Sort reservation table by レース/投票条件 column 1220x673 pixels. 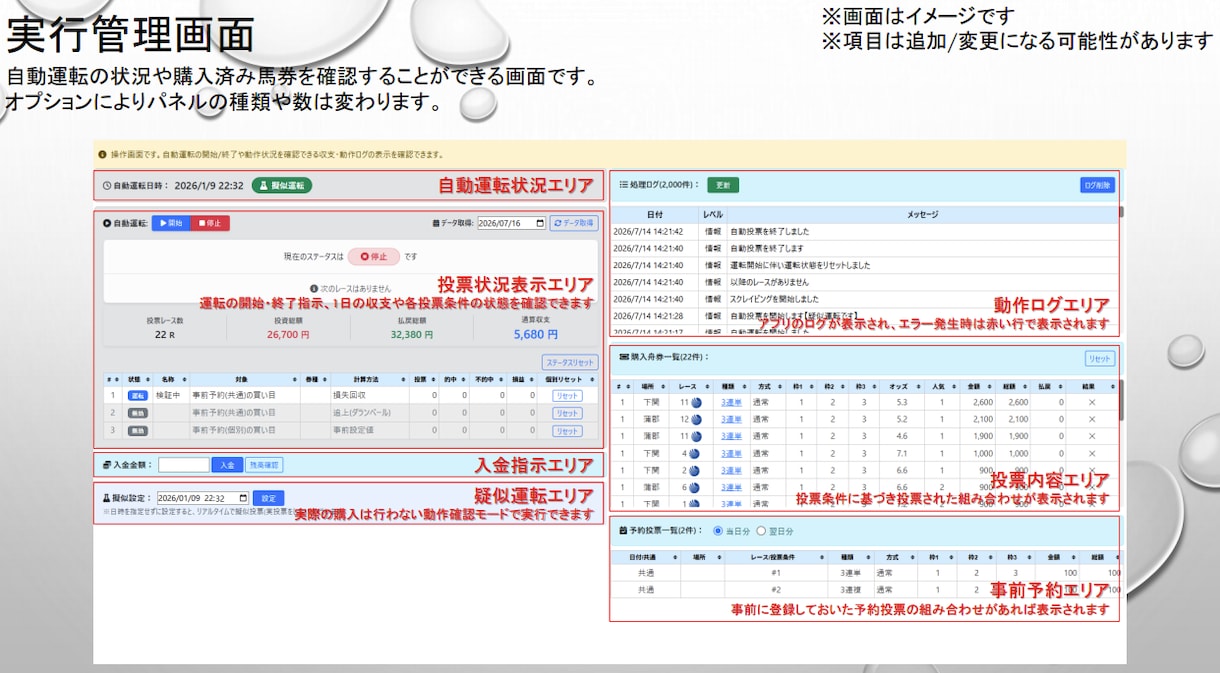775,556
